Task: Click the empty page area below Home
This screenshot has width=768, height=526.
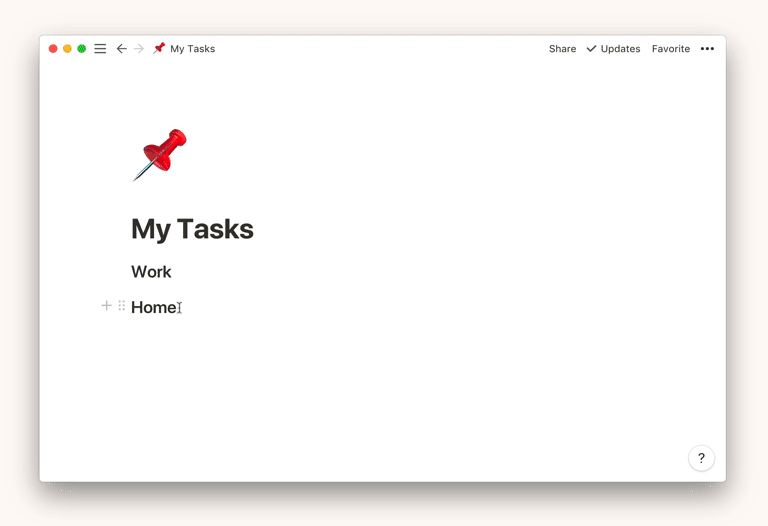Action: click(380, 390)
